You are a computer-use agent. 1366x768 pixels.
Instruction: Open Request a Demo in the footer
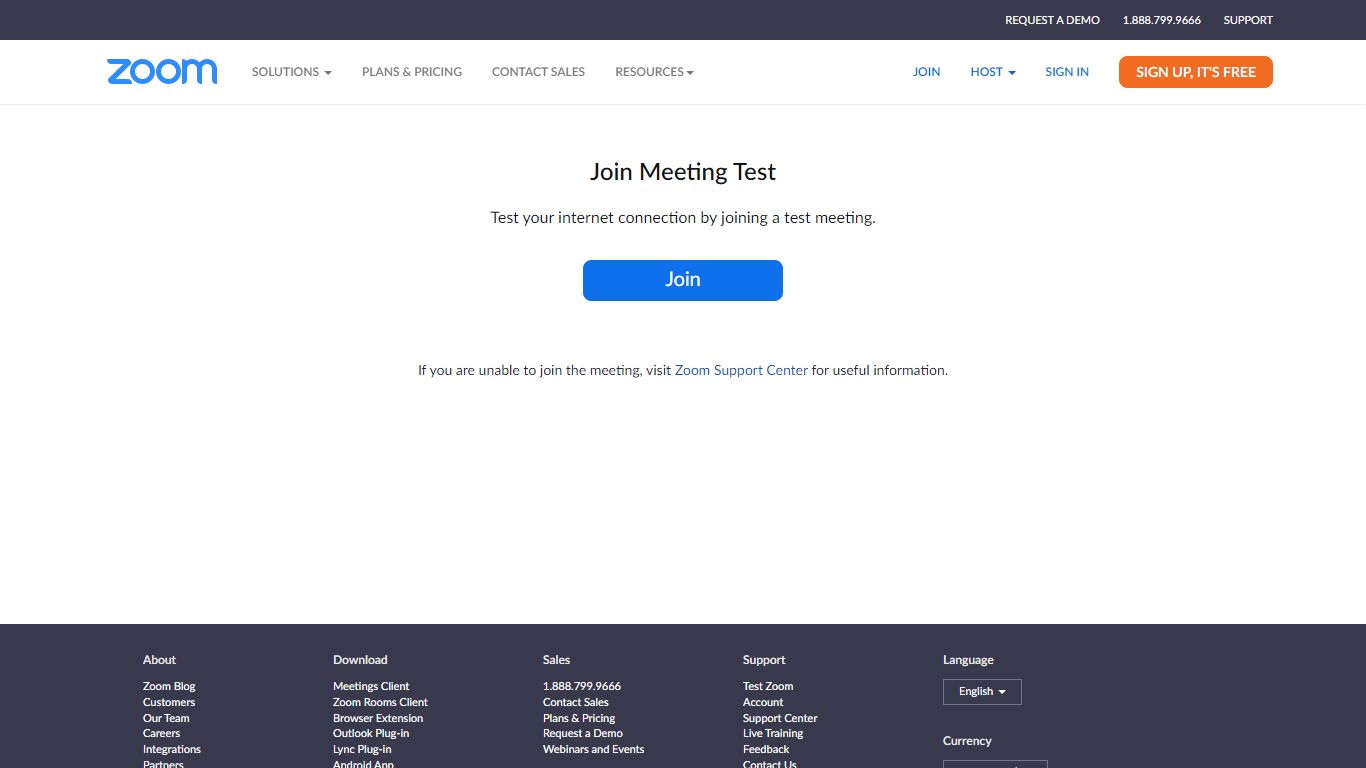point(583,733)
